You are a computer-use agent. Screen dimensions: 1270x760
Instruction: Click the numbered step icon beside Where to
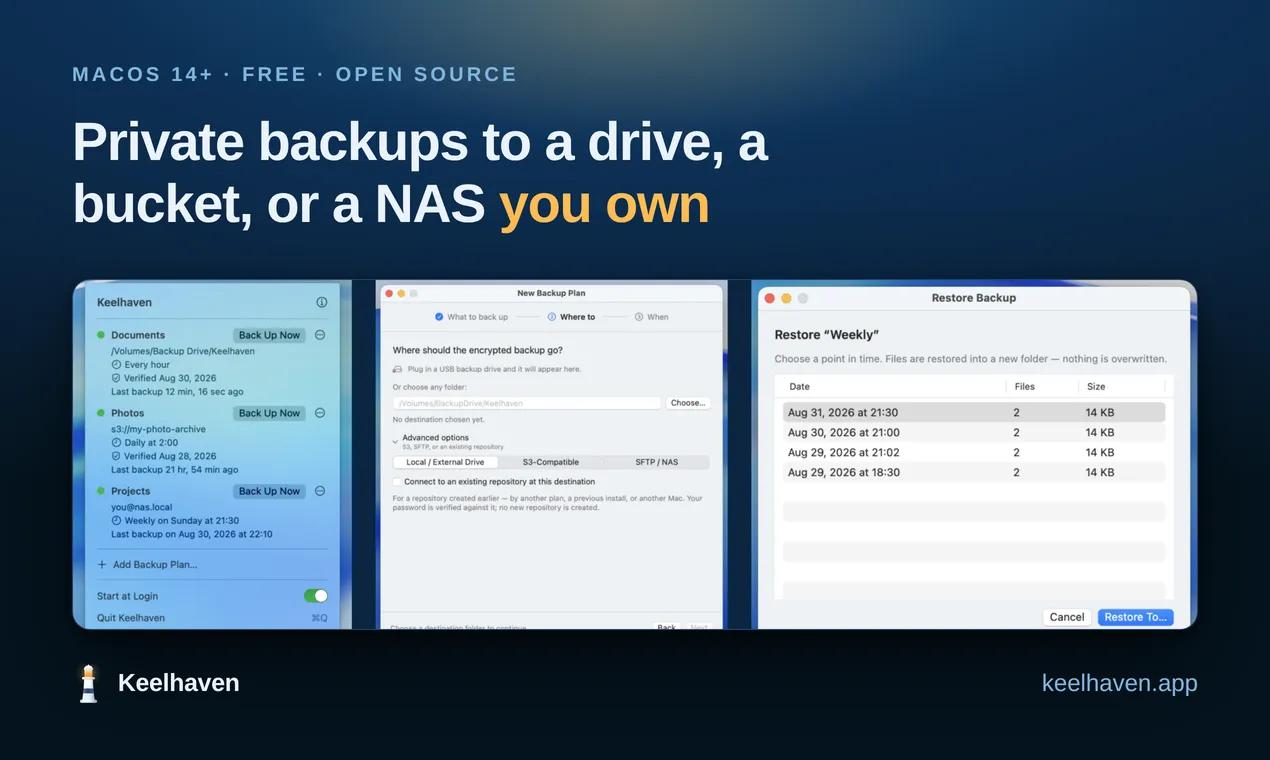551,317
